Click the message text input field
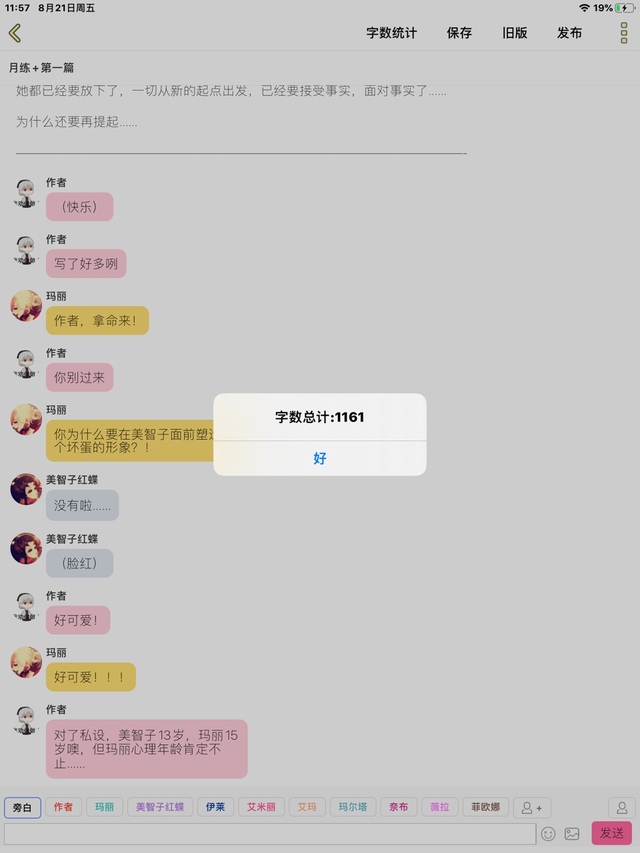Viewport: 640px width, 853px height. click(270, 833)
